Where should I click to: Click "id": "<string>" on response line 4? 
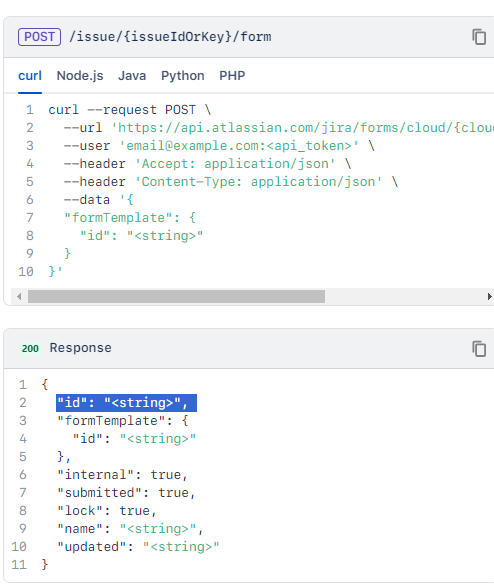134,439
